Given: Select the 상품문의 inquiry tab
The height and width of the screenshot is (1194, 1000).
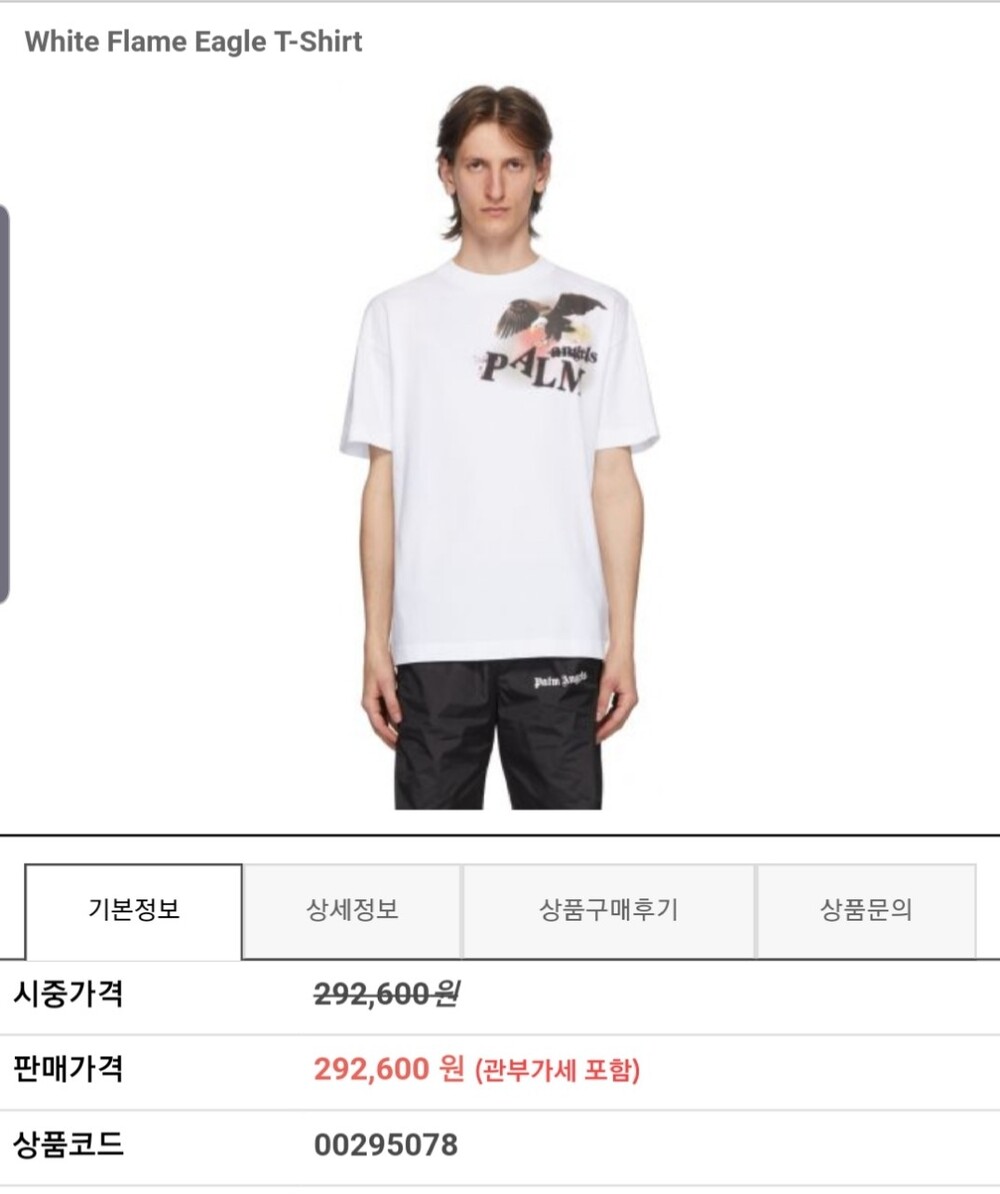Looking at the screenshot, I should (866, 910).
